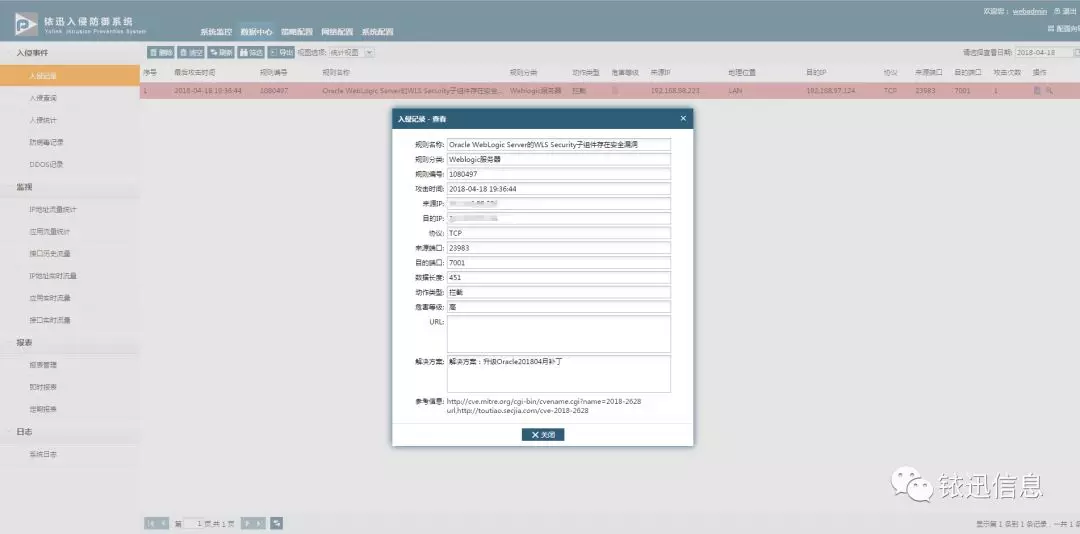
Task: Click the pagination refresh icon
Action: pyautogui.click(x=277, y=524)
